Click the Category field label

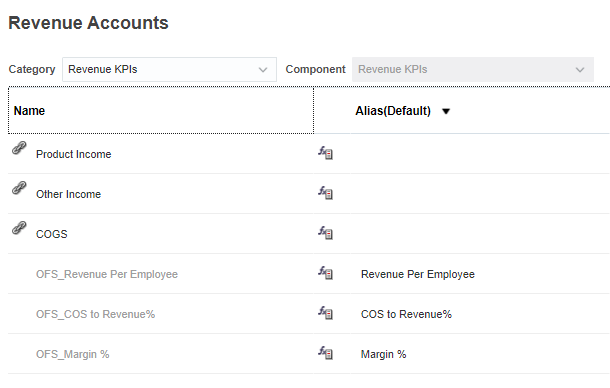(x=32, y=69)
